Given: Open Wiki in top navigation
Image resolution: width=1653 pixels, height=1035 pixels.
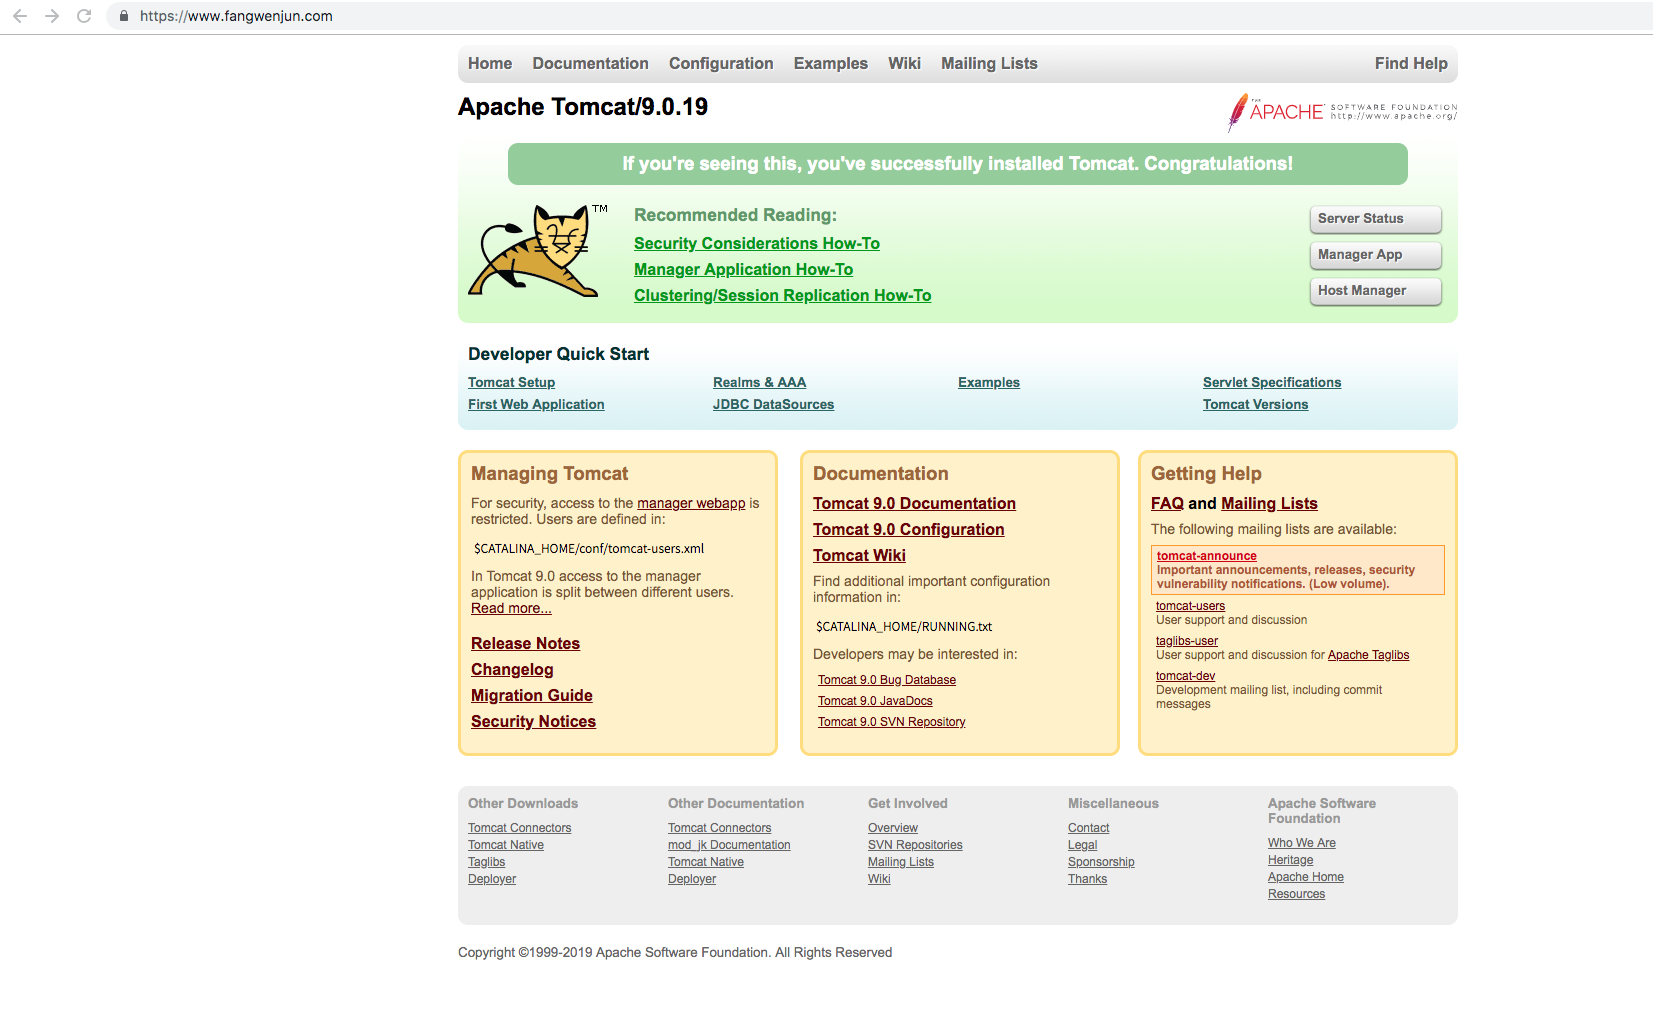Looking at the screenshot, I should click(x=904, y=63).
